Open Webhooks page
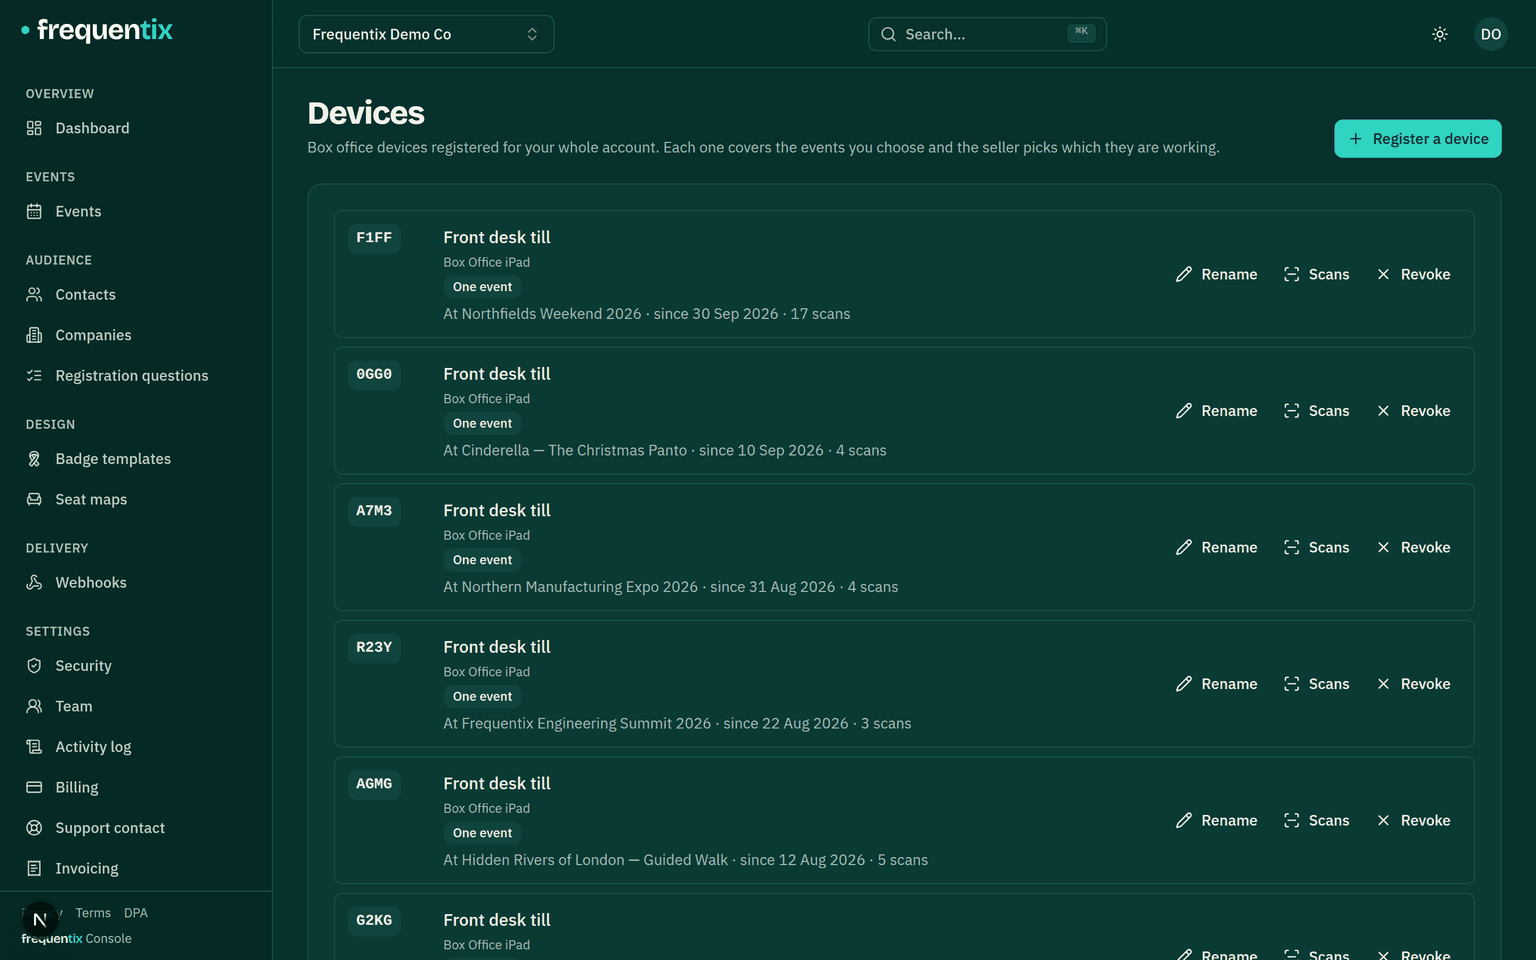The height and width of the screenshot is (960, 1536). pos(136,582)
